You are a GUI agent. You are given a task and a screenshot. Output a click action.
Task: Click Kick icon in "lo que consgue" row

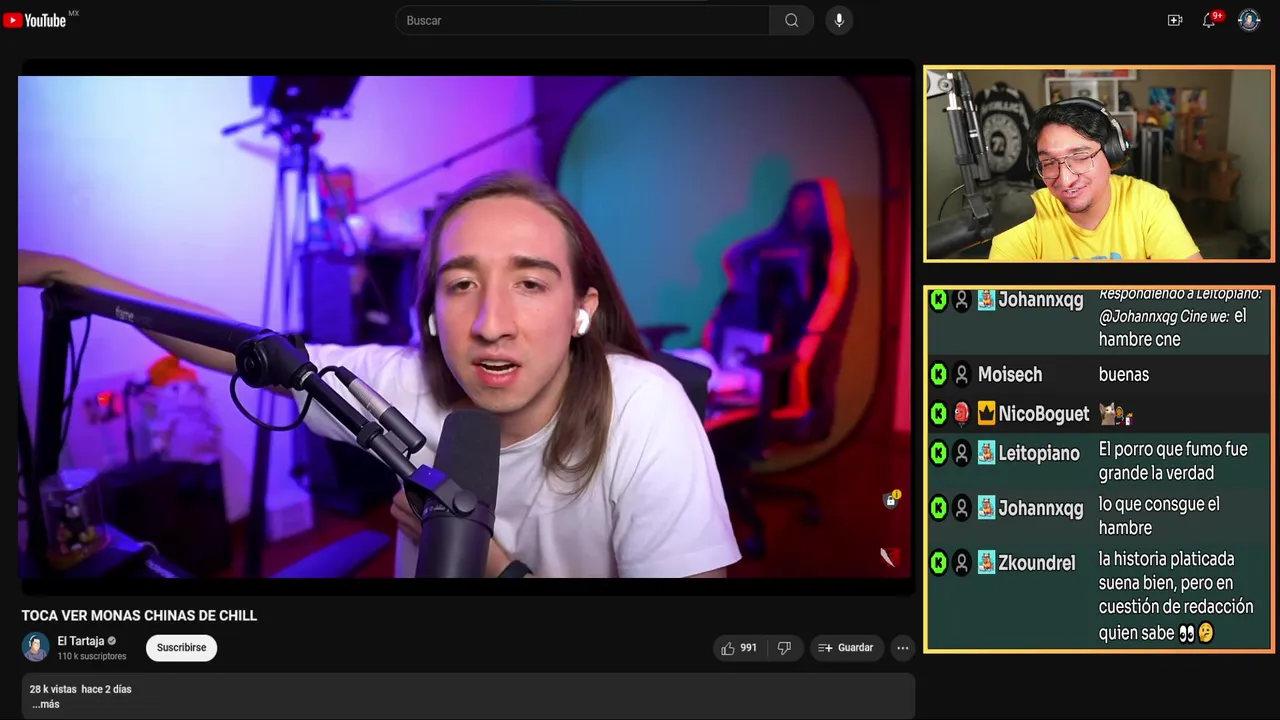[938, 508]
